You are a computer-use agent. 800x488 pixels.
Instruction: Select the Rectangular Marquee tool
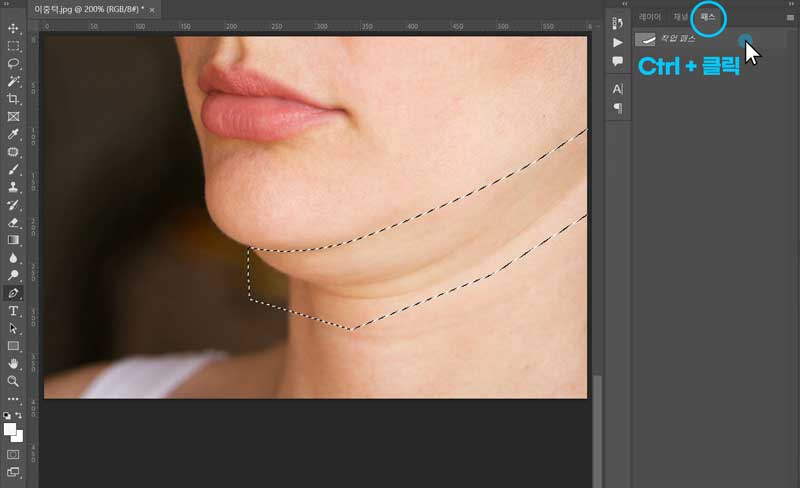[13, 46]
